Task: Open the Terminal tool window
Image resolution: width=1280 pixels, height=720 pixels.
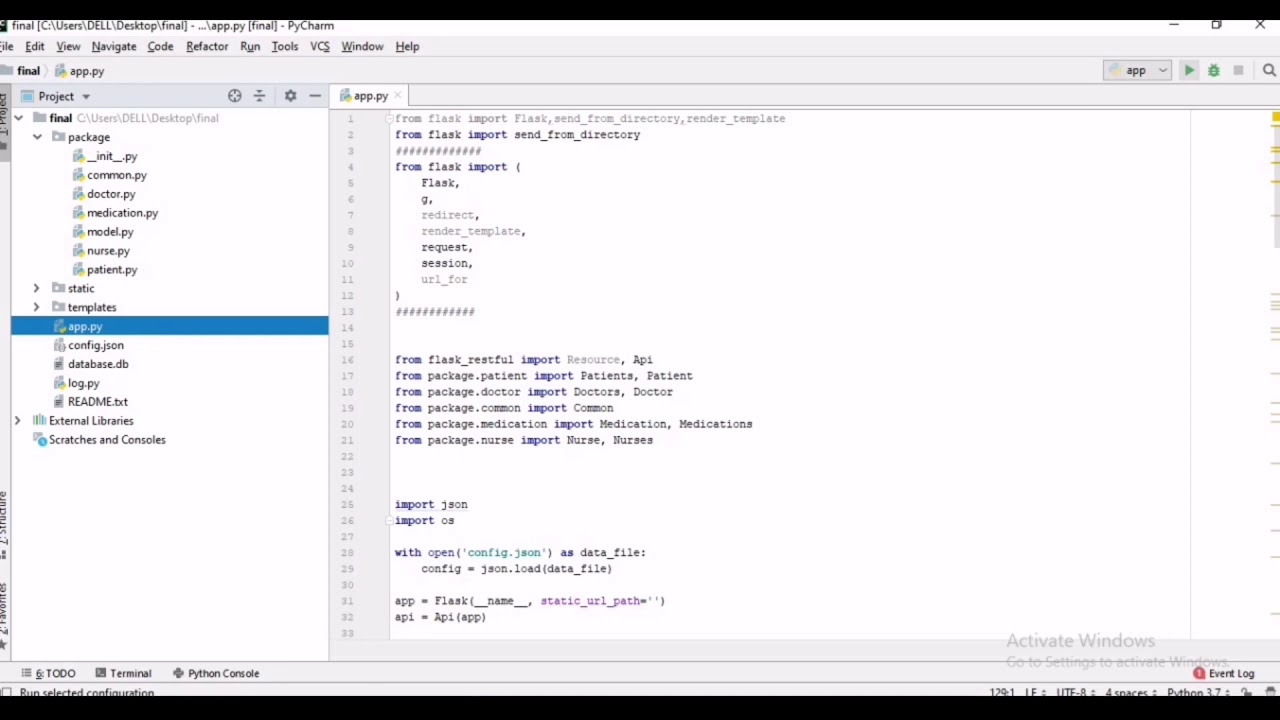Action: pos(122,673)
